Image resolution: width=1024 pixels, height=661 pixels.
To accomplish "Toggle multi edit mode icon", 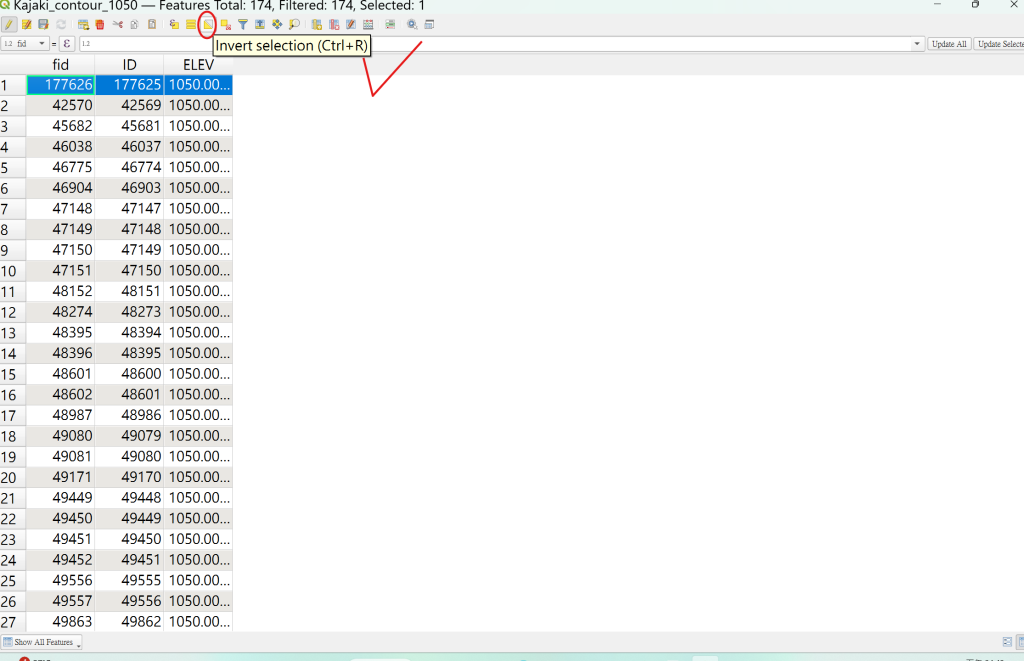I will (27, 25).
